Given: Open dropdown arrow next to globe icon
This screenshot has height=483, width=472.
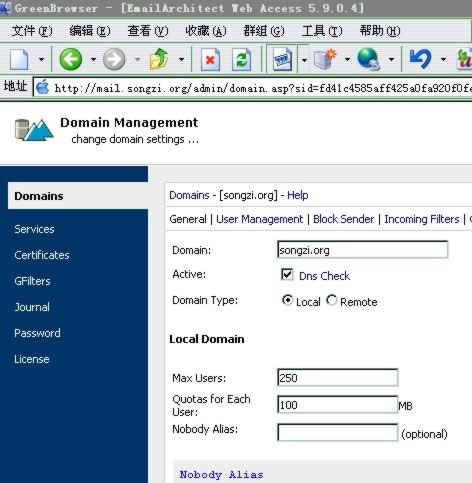Looking at the screenshot, I should point(391,60).
